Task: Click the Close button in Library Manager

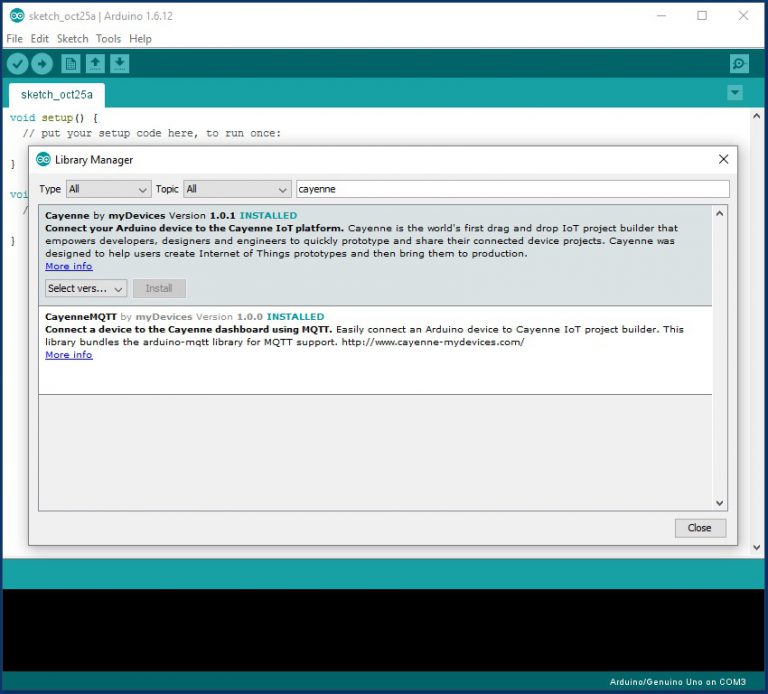Action: click(699, 528)
